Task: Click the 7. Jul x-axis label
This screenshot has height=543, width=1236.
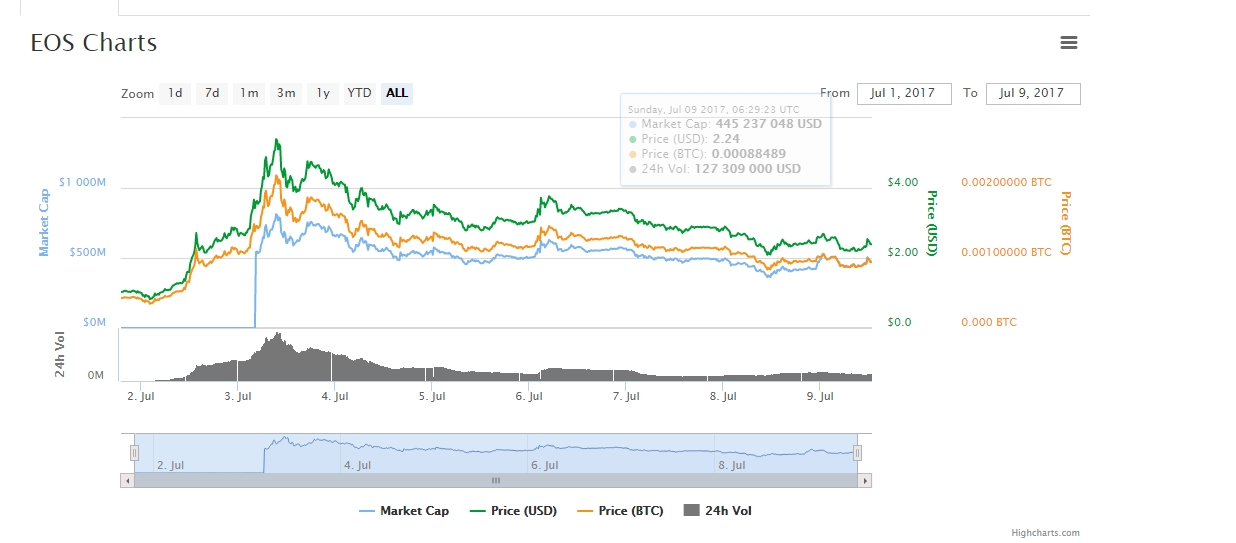Action: coord(626,397)
